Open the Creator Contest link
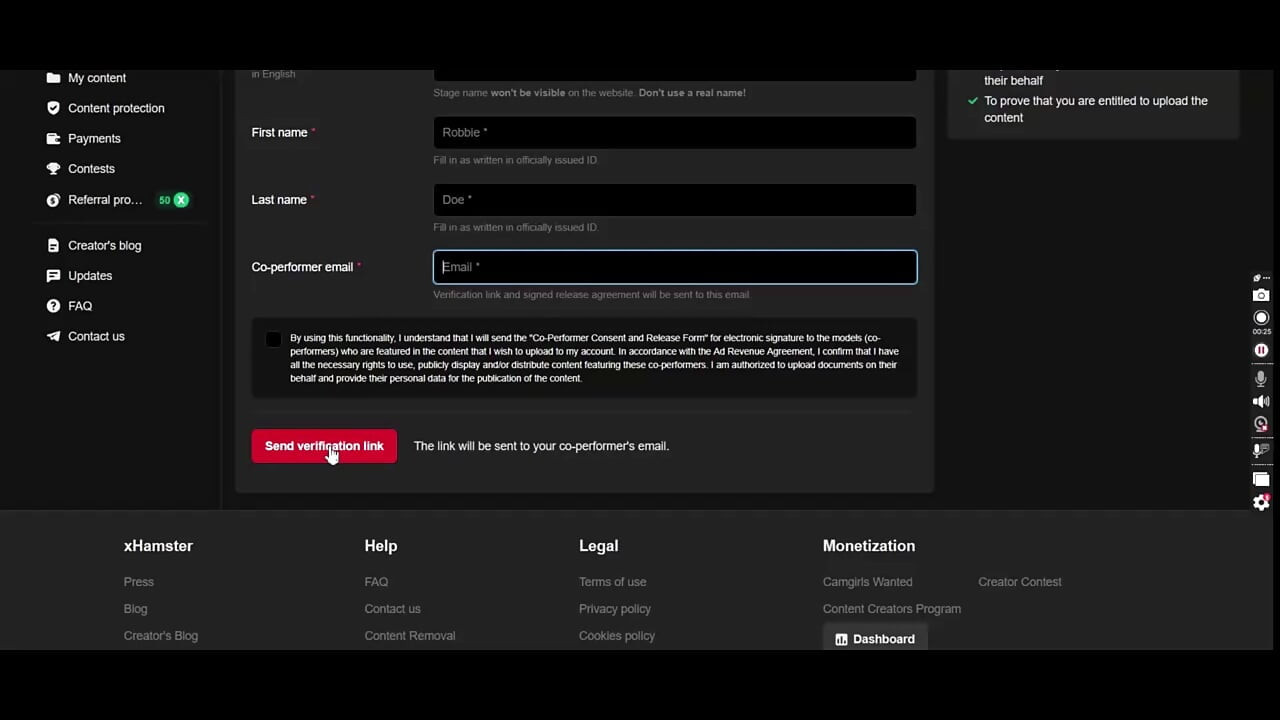This screenshot has height=720, width=1280. coord(1020,582)
